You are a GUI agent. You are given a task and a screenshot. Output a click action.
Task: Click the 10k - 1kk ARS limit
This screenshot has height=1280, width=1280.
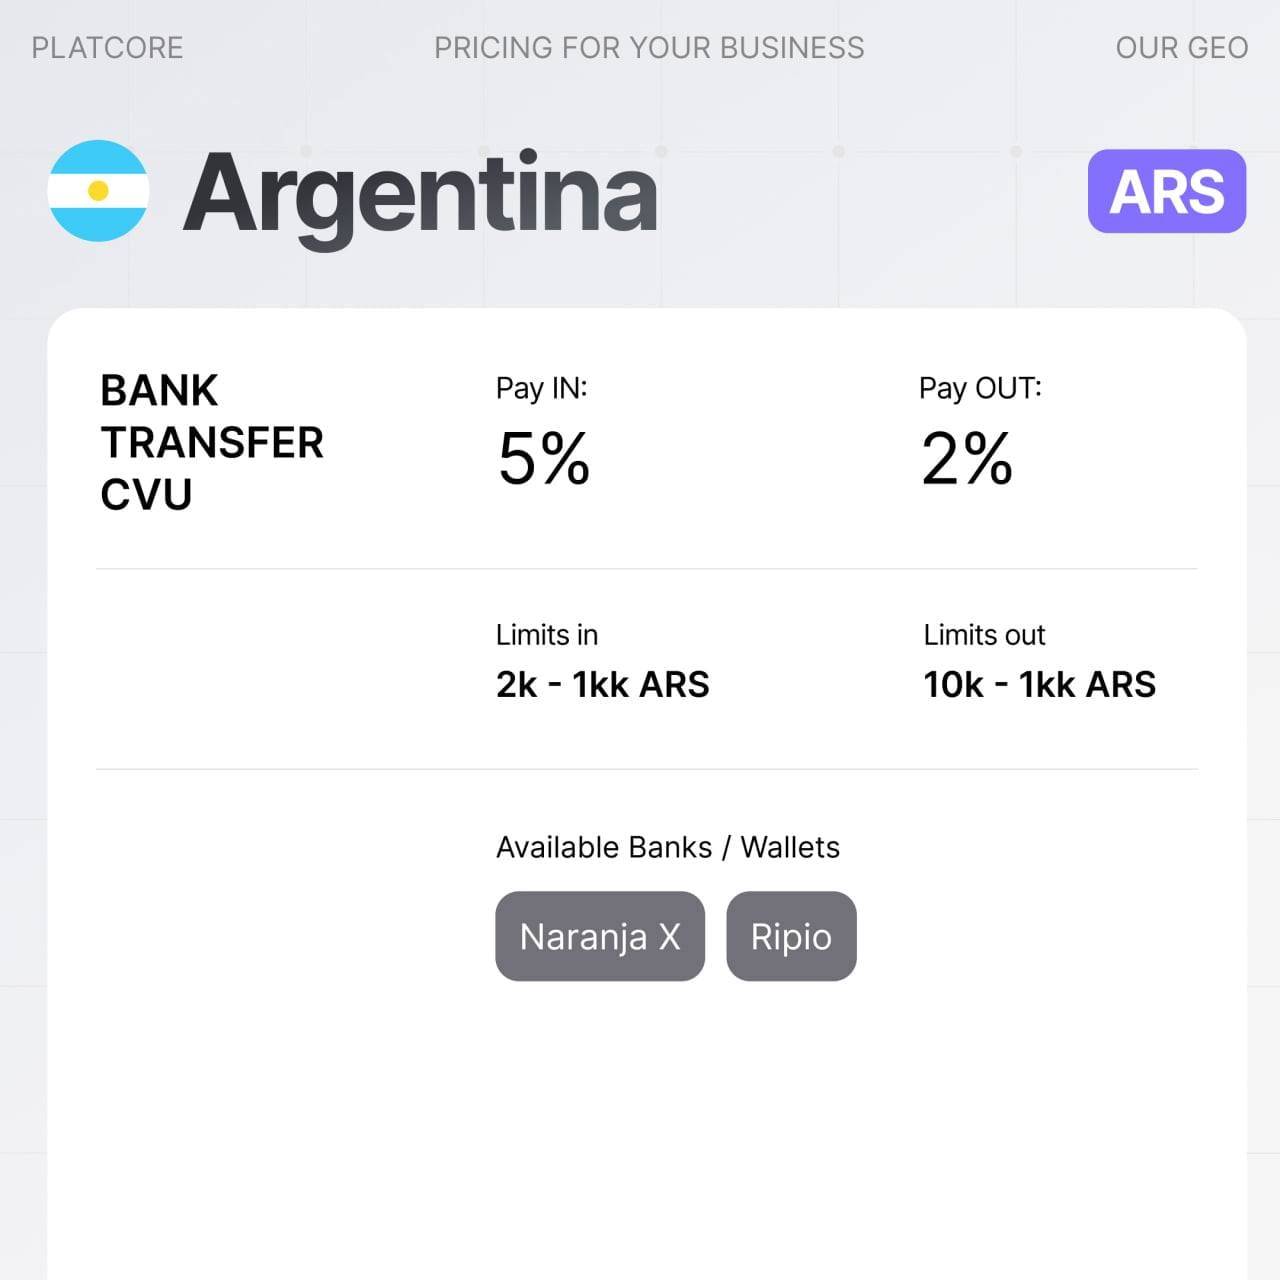coord(1039,685)
